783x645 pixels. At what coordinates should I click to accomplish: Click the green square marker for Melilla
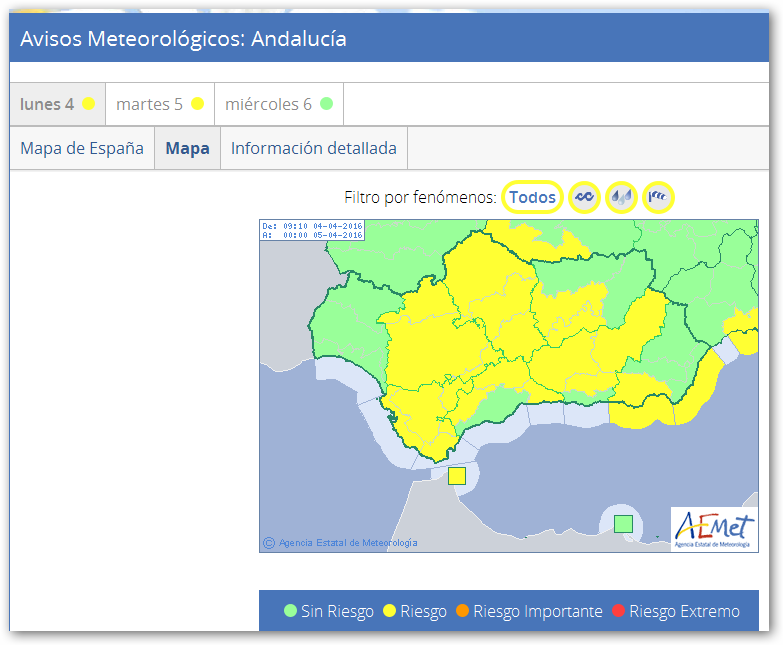click(623, 524)
